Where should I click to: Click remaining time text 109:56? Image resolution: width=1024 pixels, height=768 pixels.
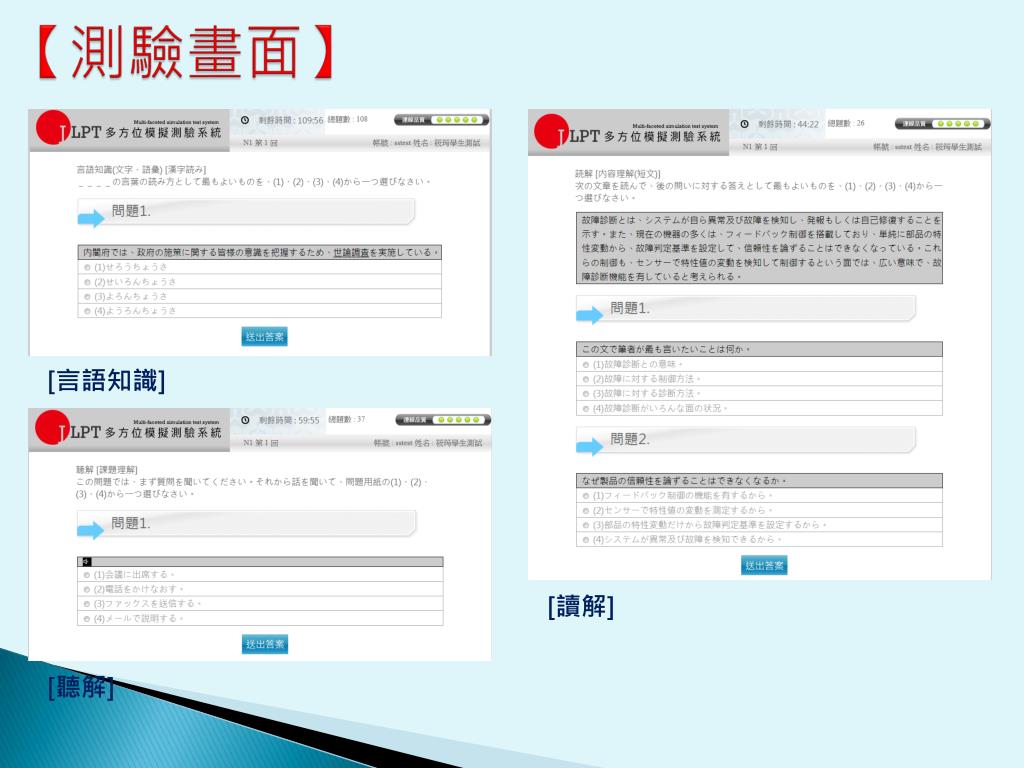[291, 120]
